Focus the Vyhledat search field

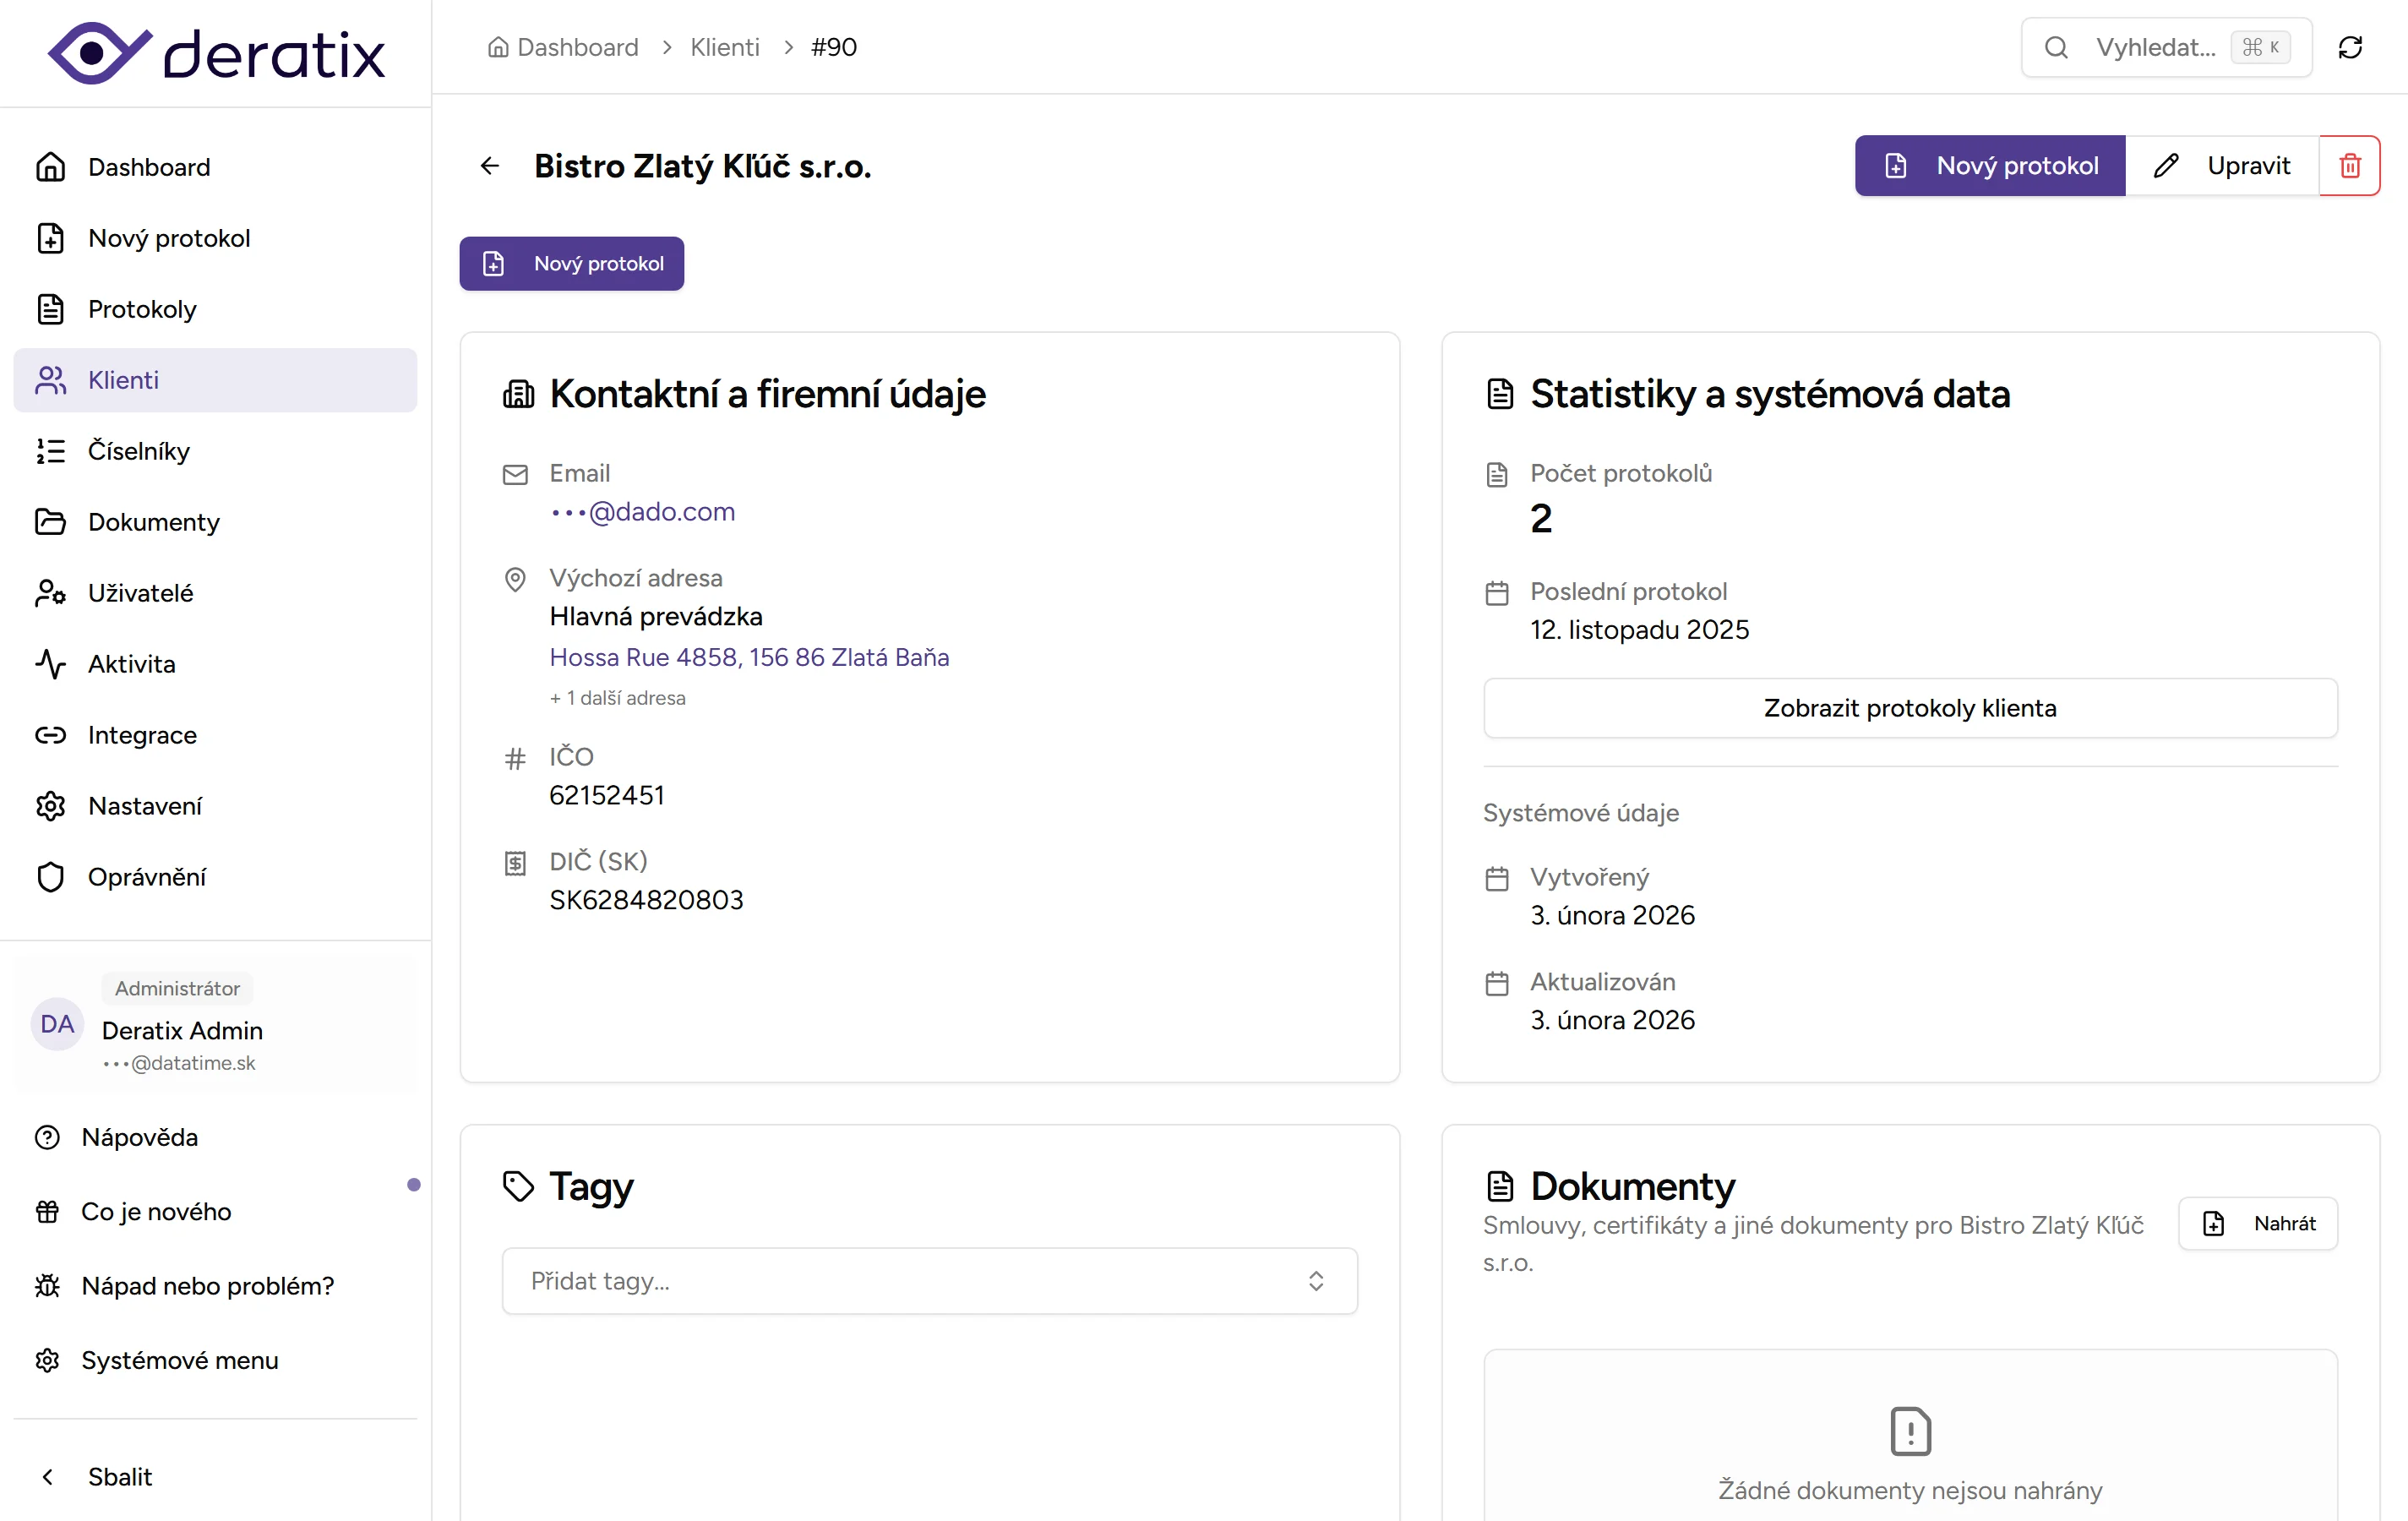(2154, 47)
